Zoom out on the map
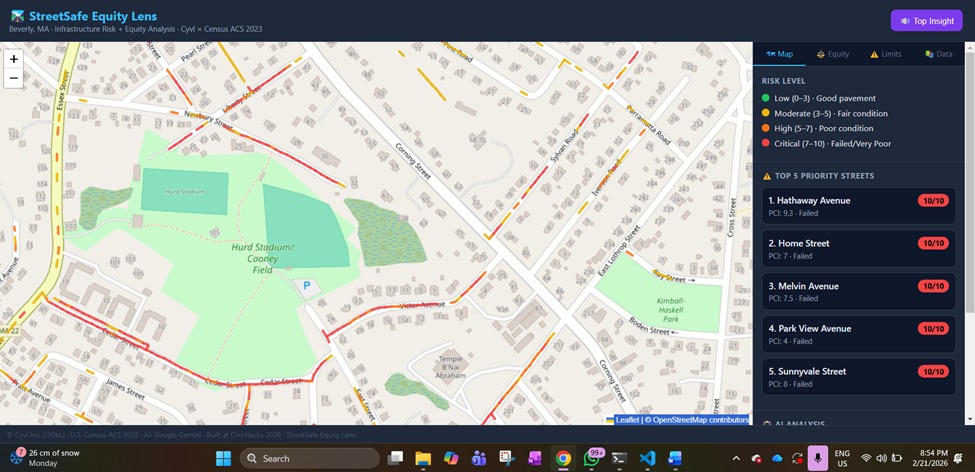975x472 pixels. click(14, 78)
